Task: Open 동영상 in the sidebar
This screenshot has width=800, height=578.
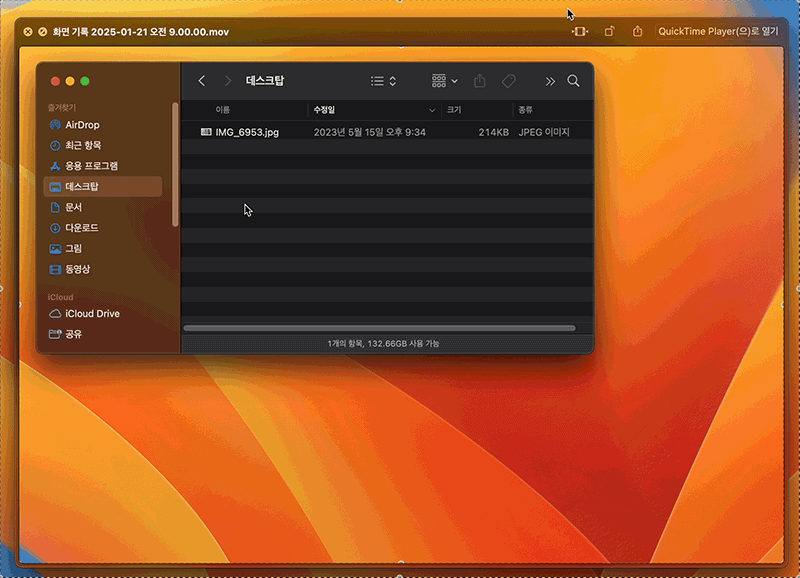Action: click(x=103, y=269)
